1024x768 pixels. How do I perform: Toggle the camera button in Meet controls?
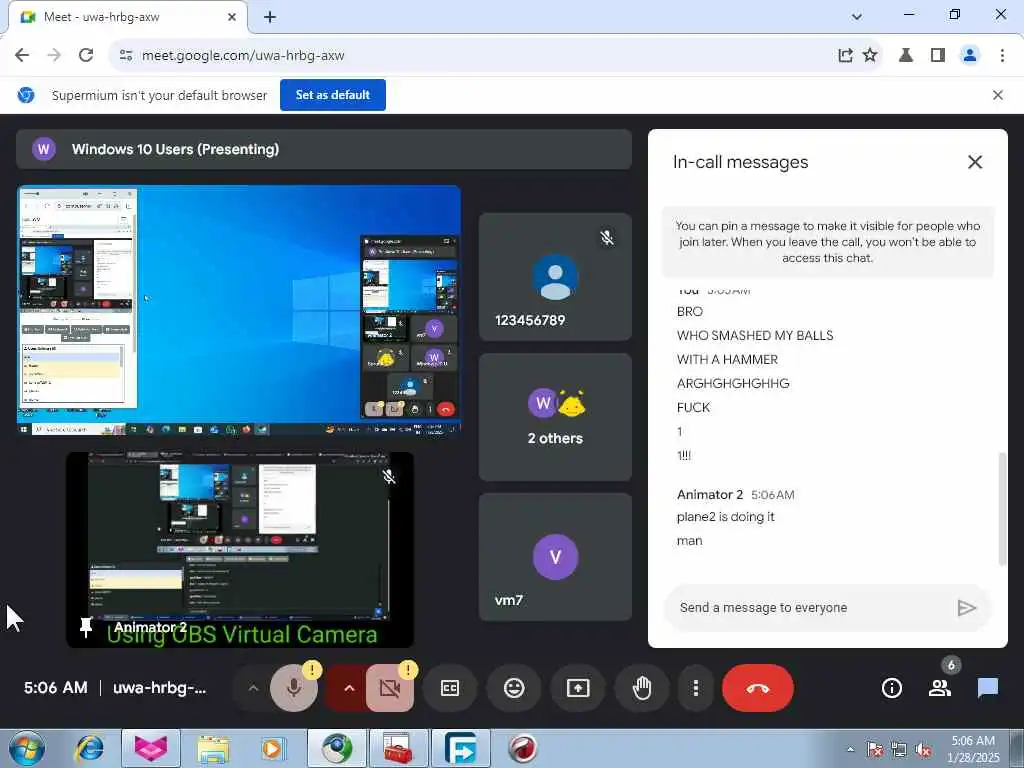pyautogui.click(x=390, y=688)
